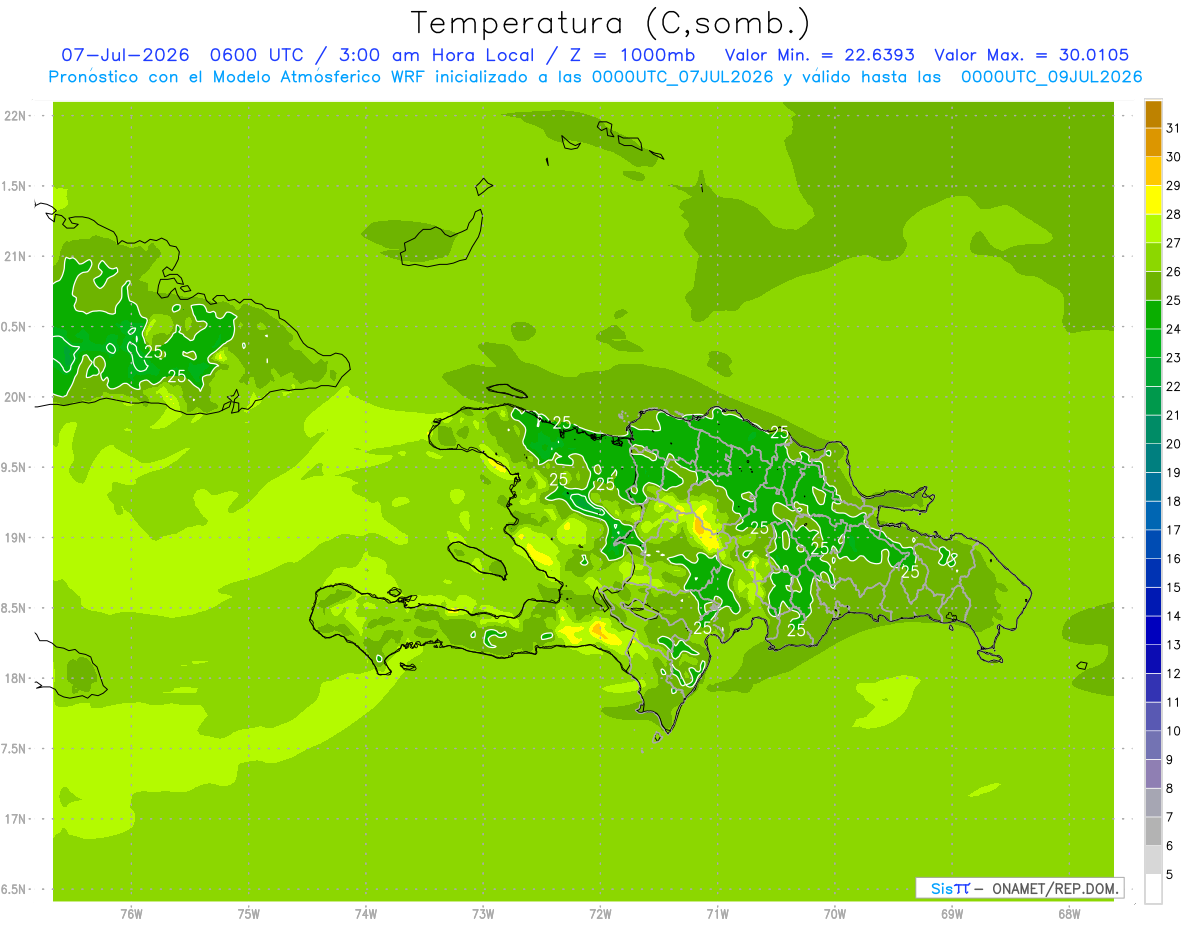Viewport: 1200px width, 927px height.
Task: Click the gray legend swatch labeled 6
Action: [x=1153, y=832]
